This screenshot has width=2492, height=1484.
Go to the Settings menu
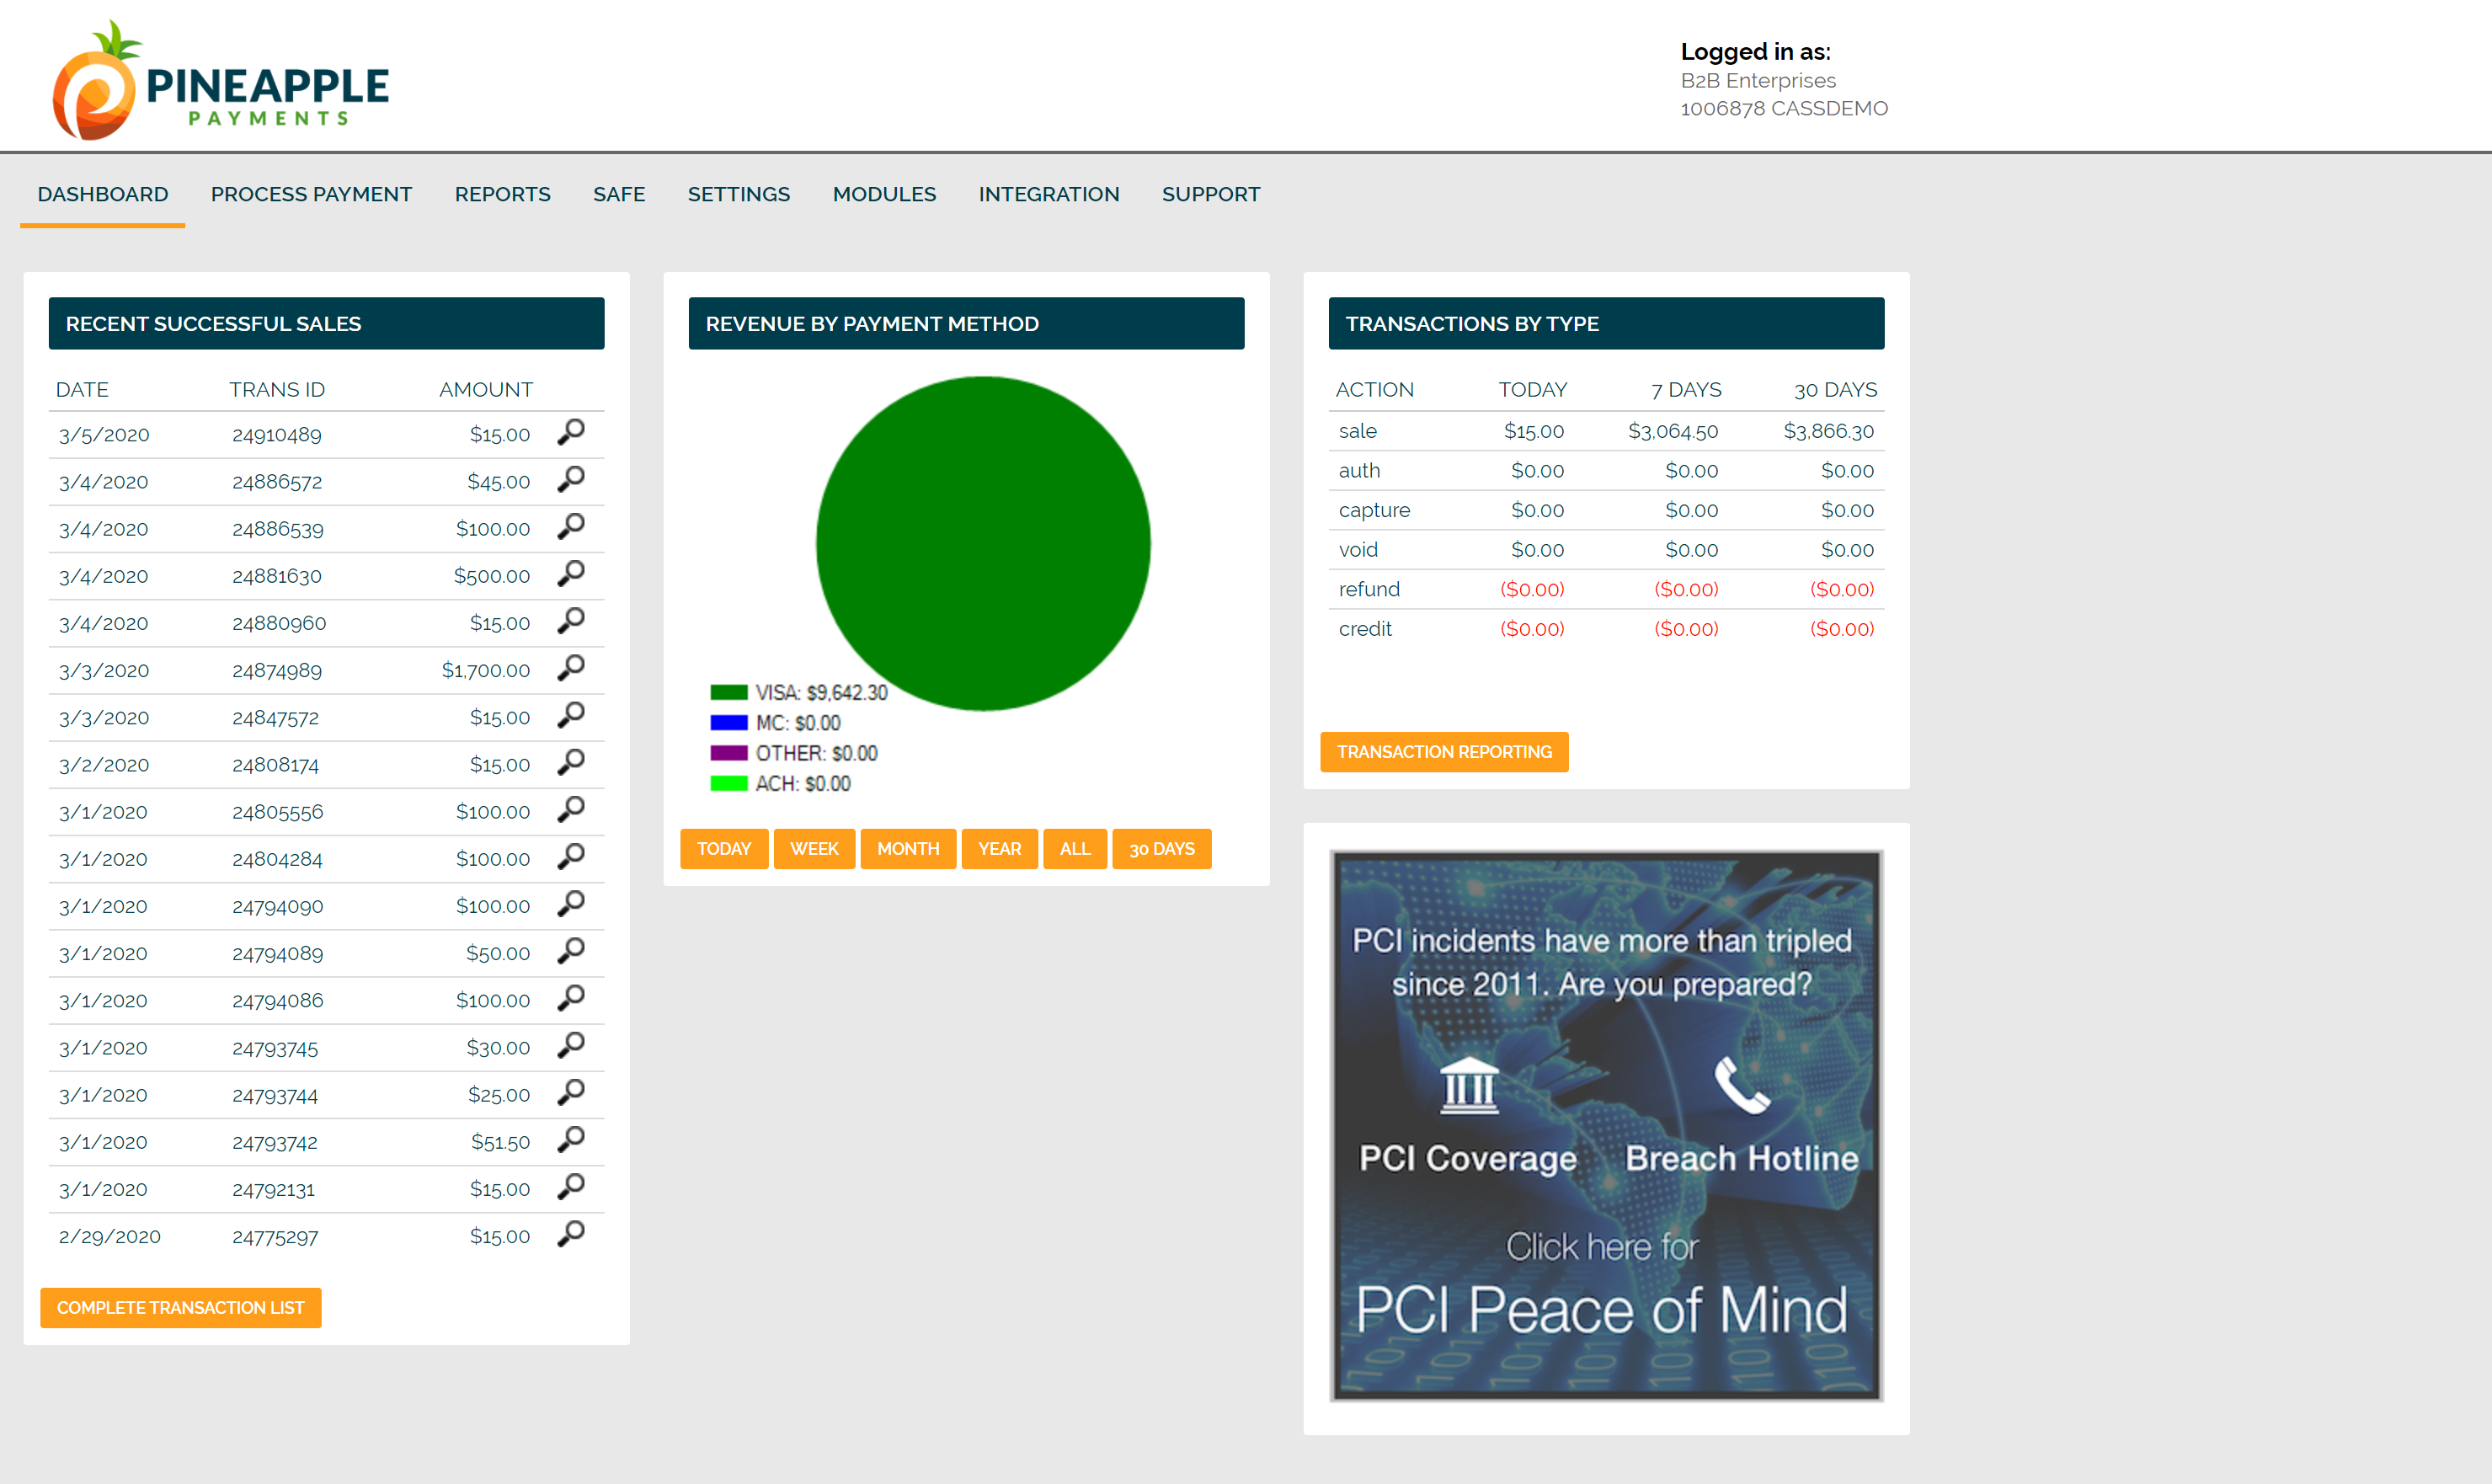tap(738, 194)
